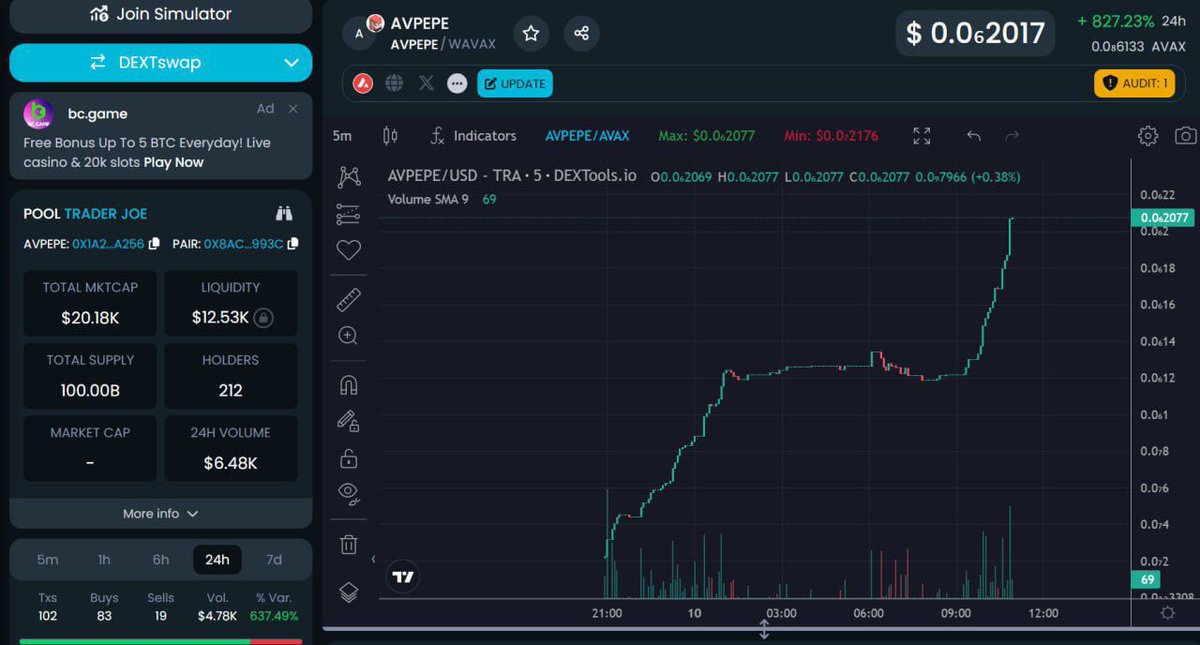The width and height of the screenshot is (1200, 645).
Task: Toggle lock all drawing tools
Action: click(348, 459)
